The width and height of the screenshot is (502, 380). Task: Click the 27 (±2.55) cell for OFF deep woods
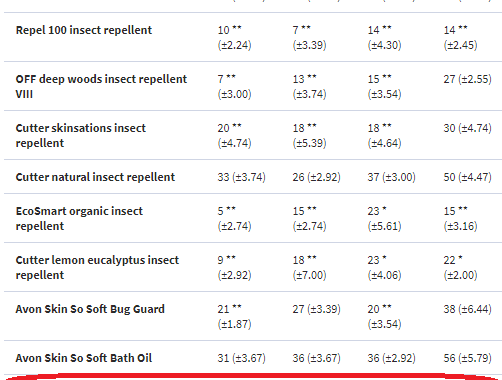pos(467,79)
